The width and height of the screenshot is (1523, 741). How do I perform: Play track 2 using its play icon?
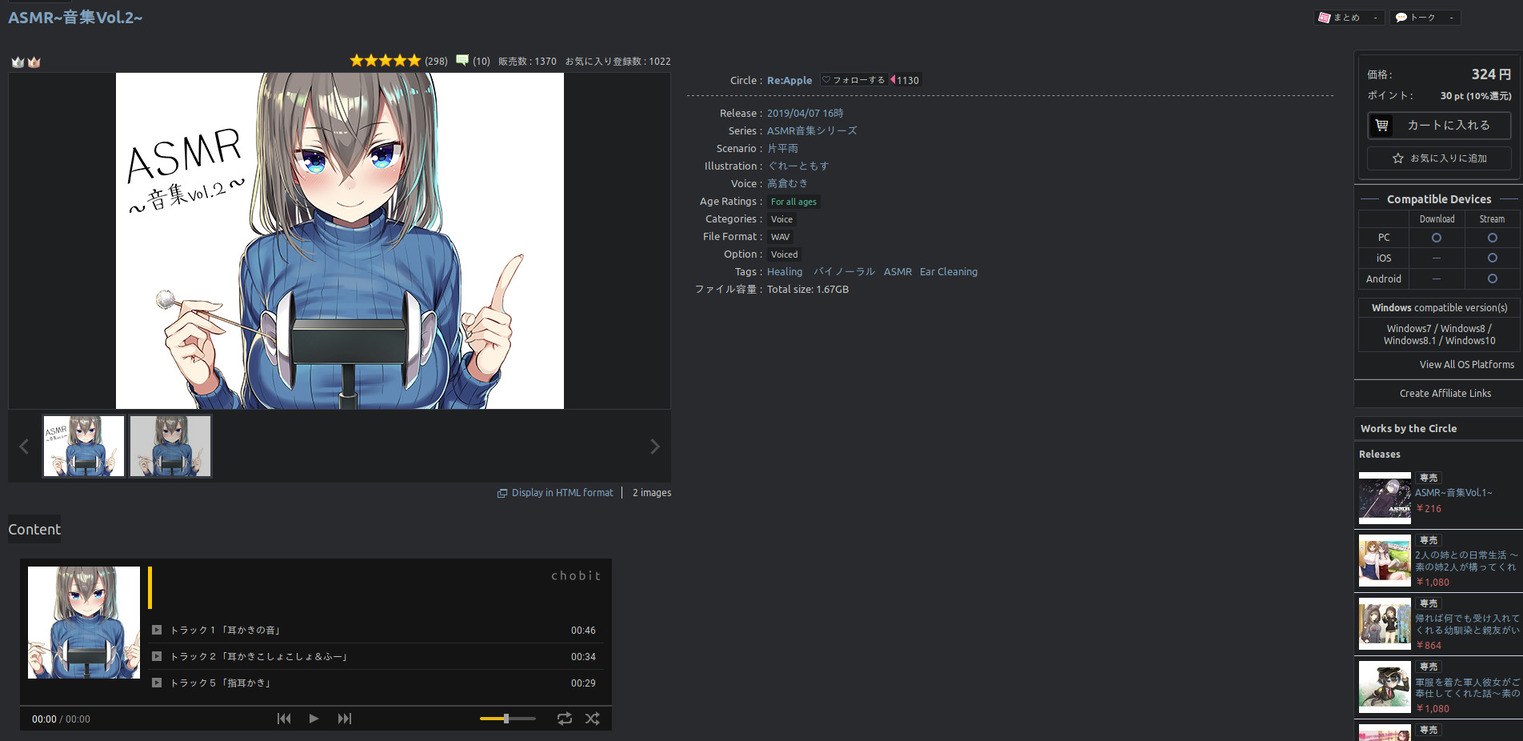point(157,656)
